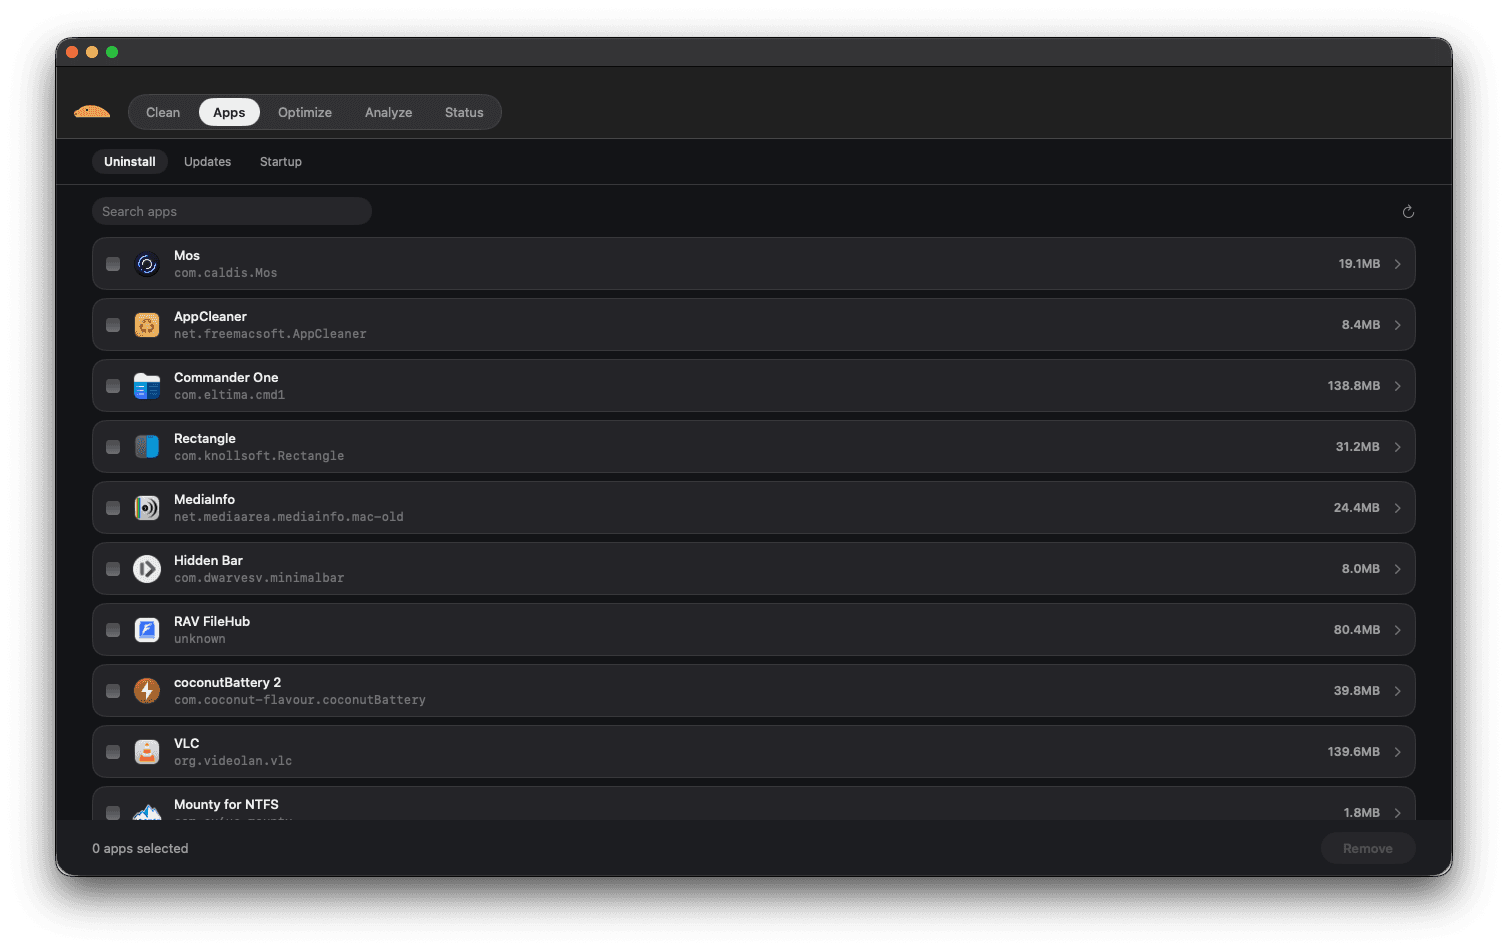Click the 80.4MB size value
The width and height of the screenshot is (1508, 950).
1357,630
